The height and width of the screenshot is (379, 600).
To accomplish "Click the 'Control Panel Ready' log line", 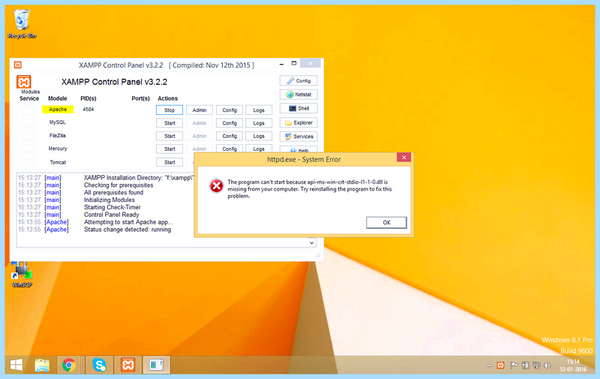I will [111, 214].
